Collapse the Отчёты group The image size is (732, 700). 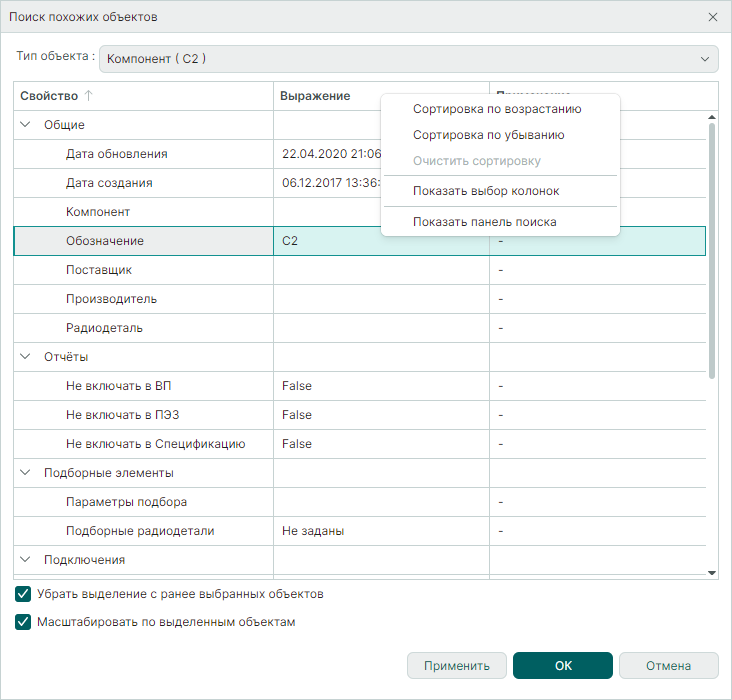25,357
